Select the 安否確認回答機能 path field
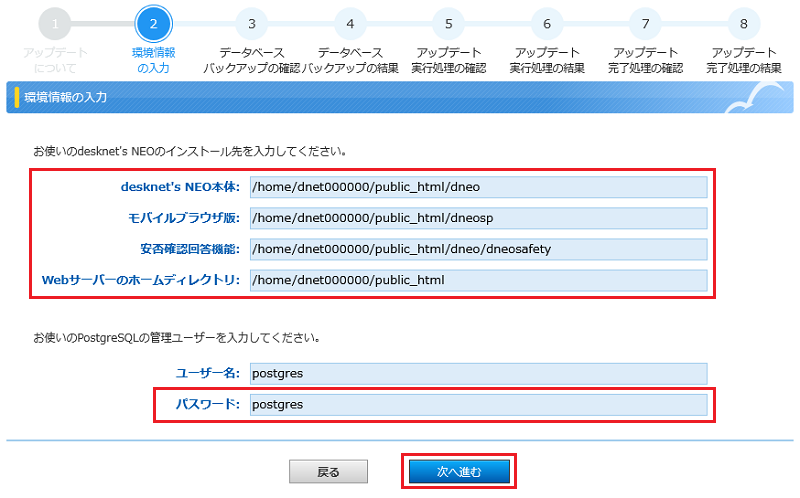 tap(478, 249)
